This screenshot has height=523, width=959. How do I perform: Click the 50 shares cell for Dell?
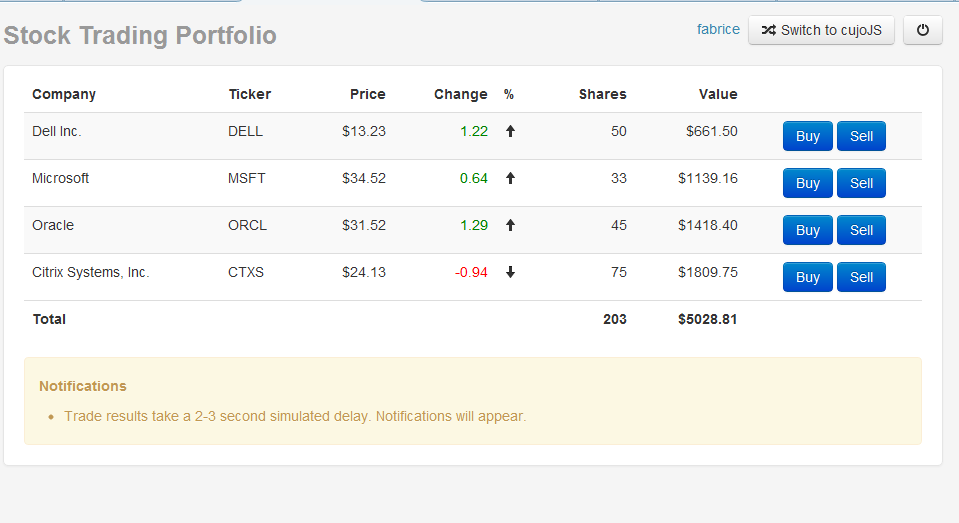[x=619, y=131]
